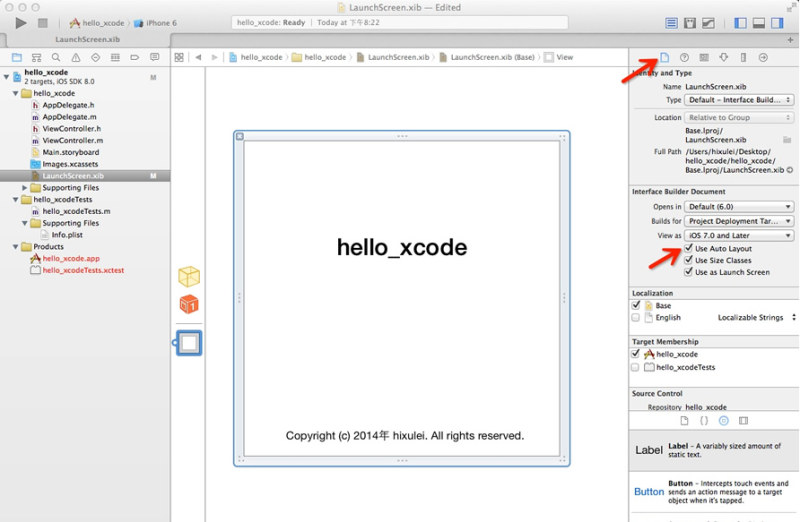Open the Issue navigator
800x522 pixels.
[76, 57]
